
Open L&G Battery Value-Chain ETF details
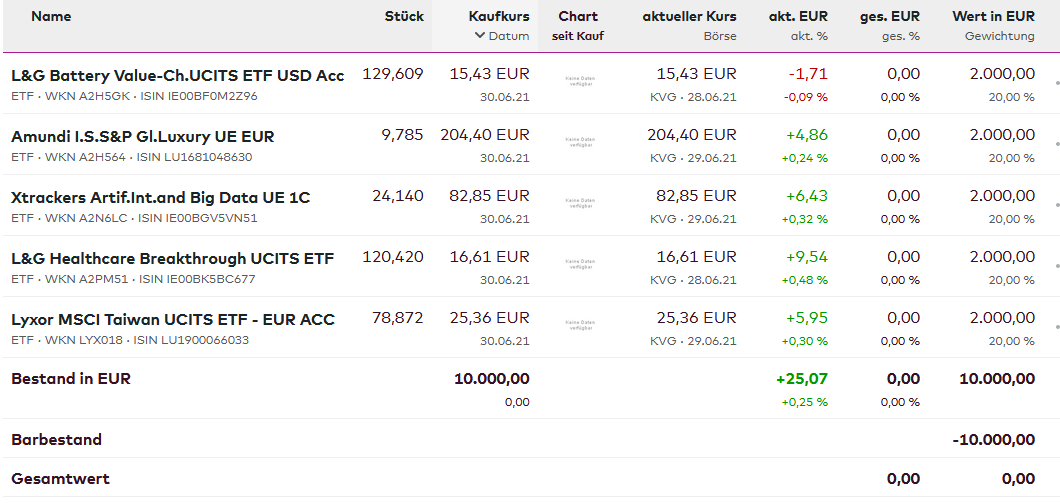point(177,75)
